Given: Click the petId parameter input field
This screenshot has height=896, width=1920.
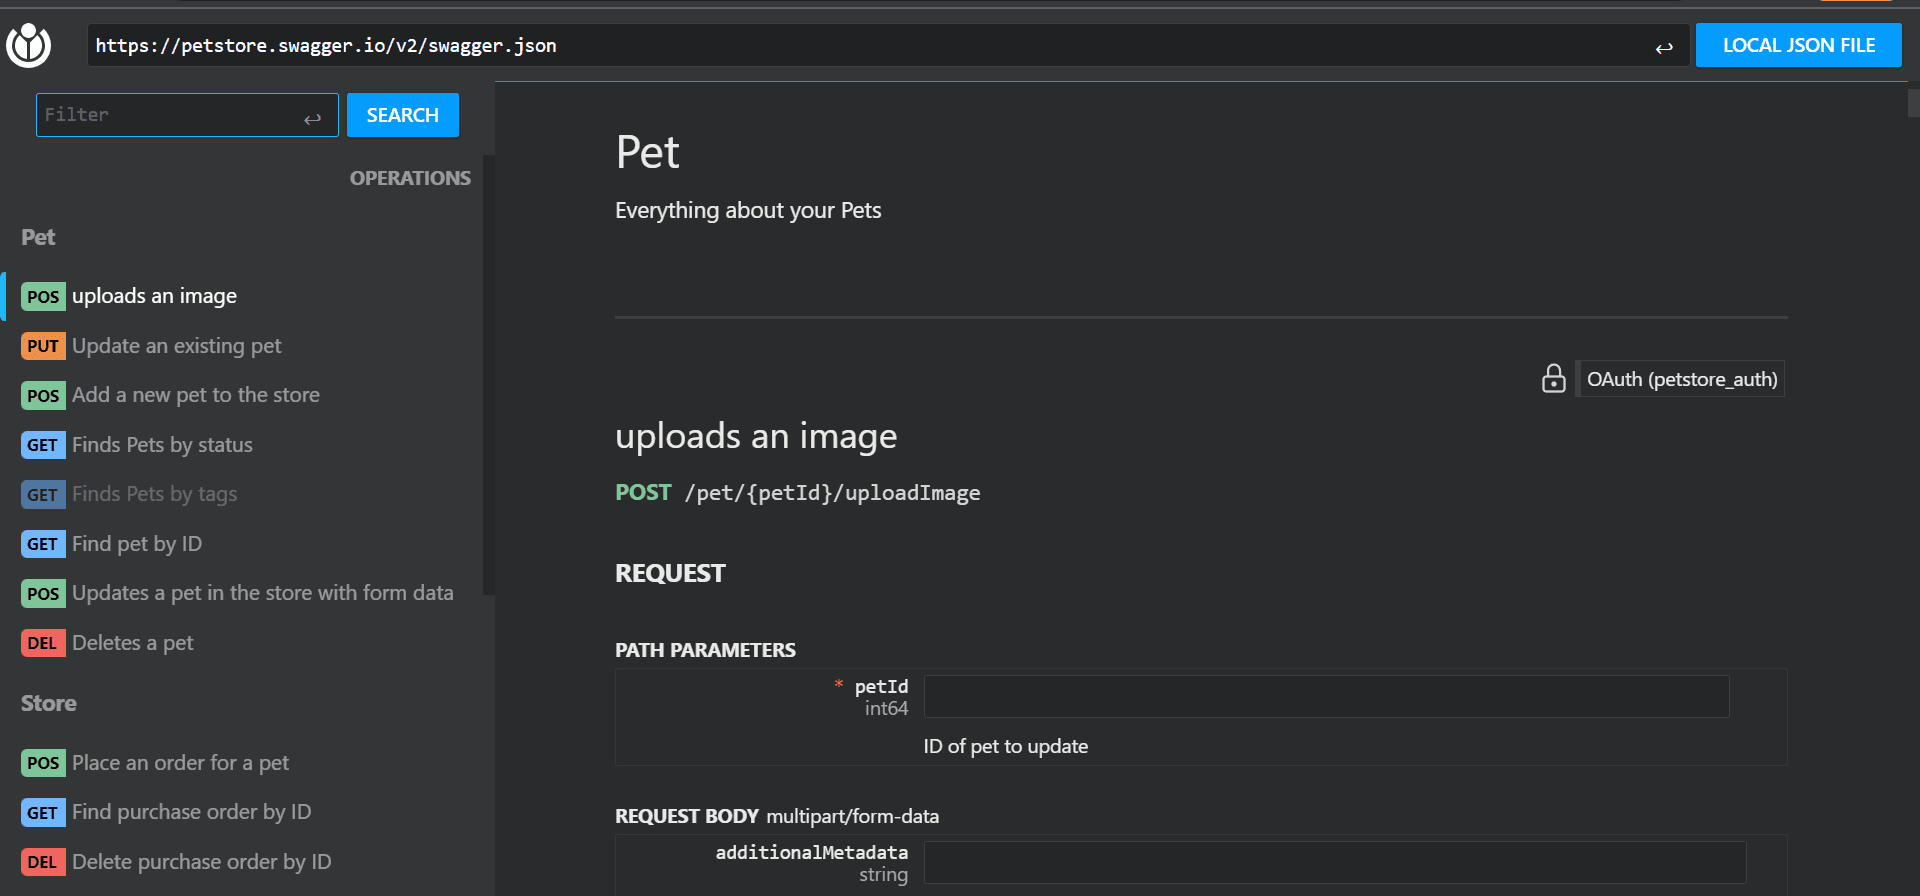Looking at the screenshot, I should coord(1326,696).
